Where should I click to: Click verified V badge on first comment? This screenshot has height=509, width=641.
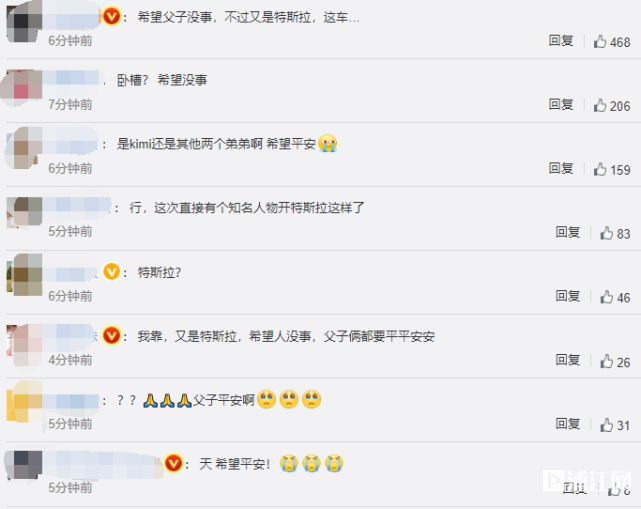[x=111, y=17]
